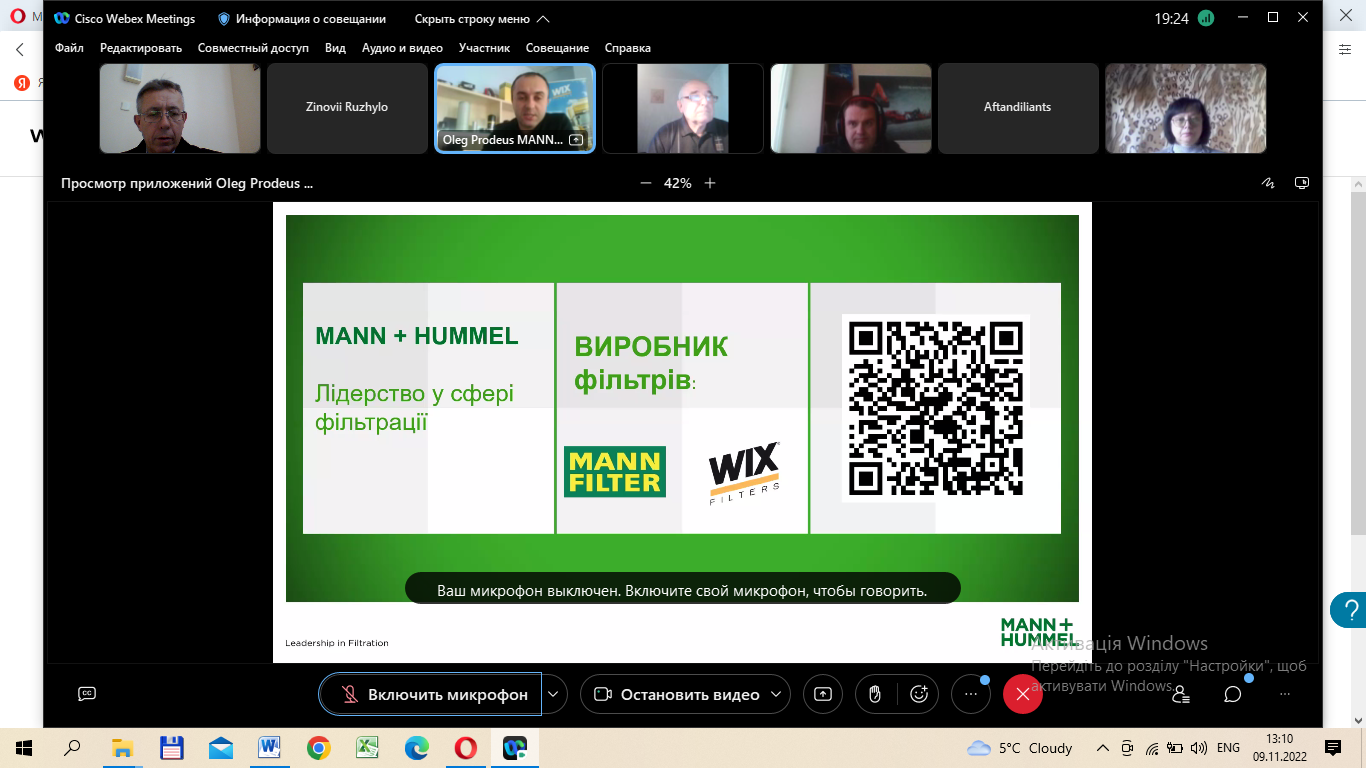Viewport: 1366px width, 768px height.
Task: Click the Включить микрофон unmute button
Action: 431,694
